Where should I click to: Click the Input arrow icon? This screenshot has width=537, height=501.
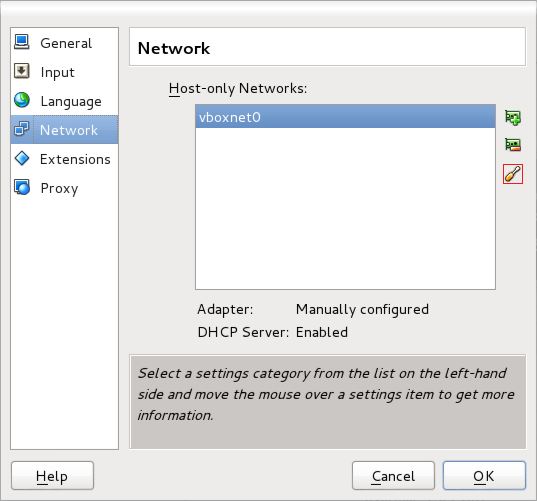tap(22, 71)
